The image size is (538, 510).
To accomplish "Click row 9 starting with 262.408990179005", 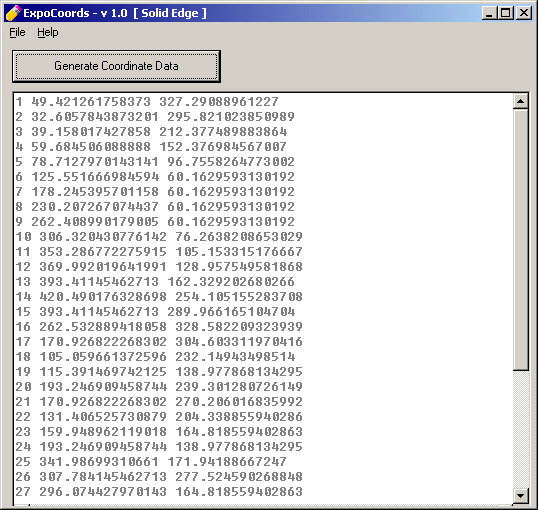I will coord(155,222).
